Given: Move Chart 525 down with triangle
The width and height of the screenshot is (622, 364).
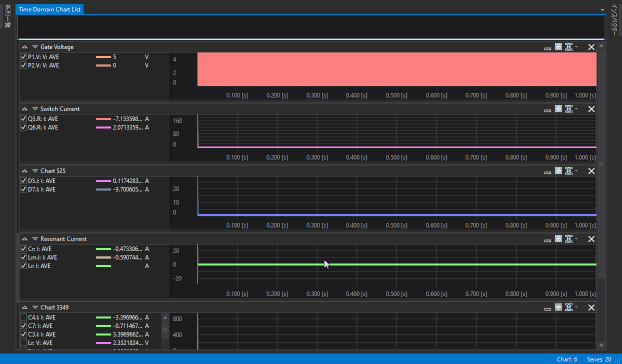Looking at the screenshot, I should pyautogui.click(x=35, y=171).
